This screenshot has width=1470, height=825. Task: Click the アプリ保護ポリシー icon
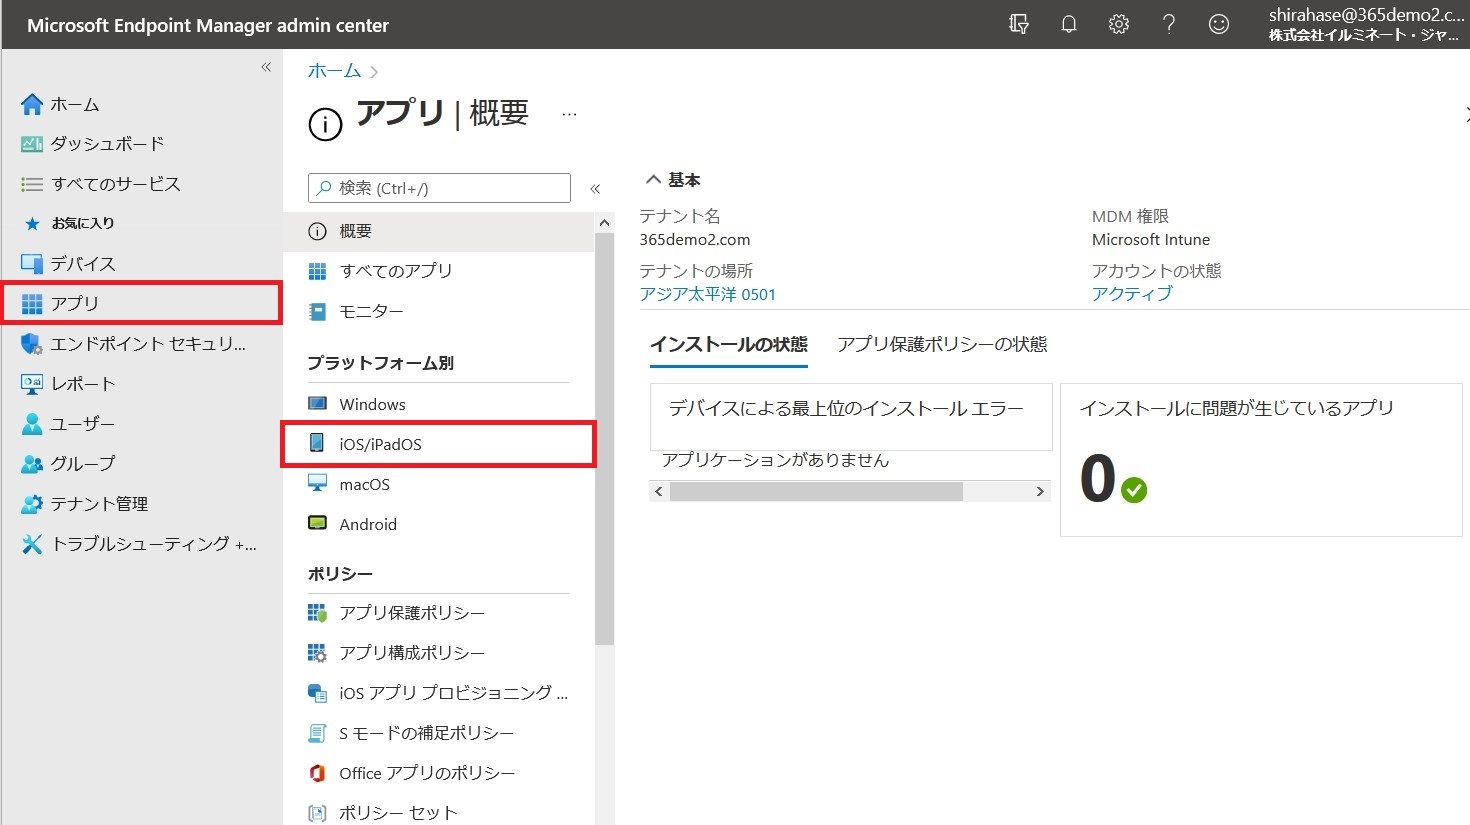318,613
